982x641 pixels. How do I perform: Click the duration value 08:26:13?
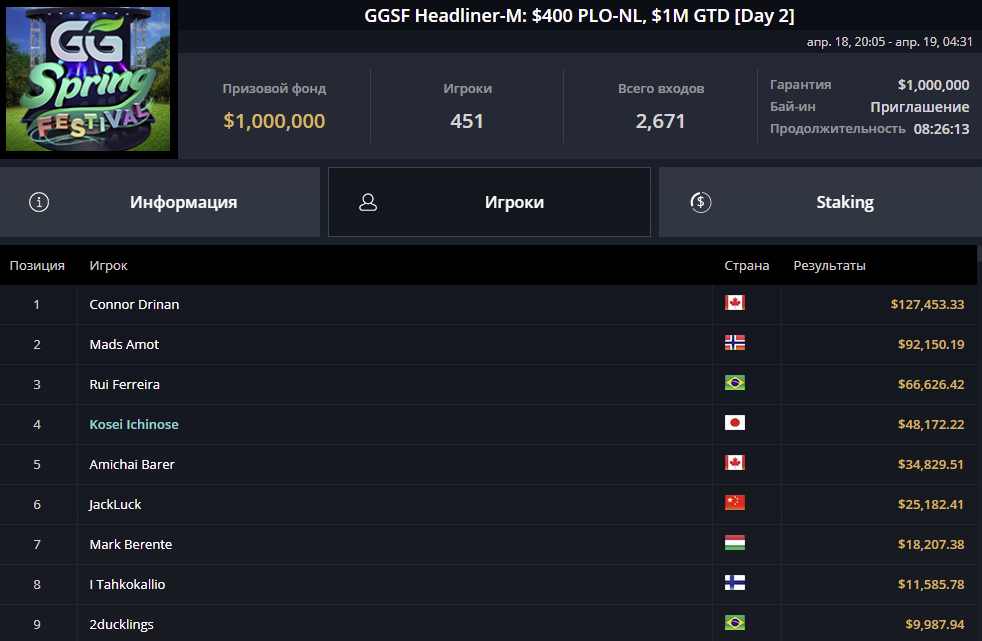(941, 129)
